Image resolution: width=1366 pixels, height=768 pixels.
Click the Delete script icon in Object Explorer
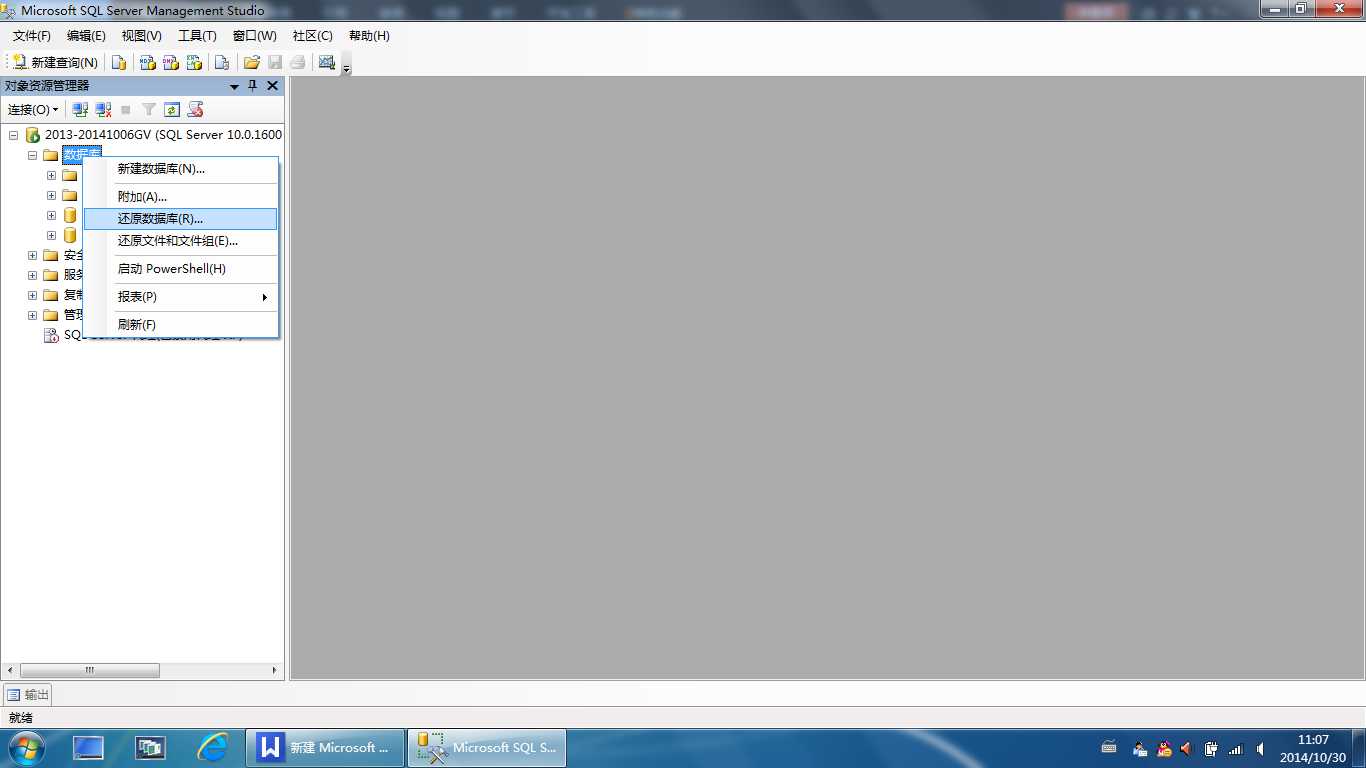[x=196, y=109]
